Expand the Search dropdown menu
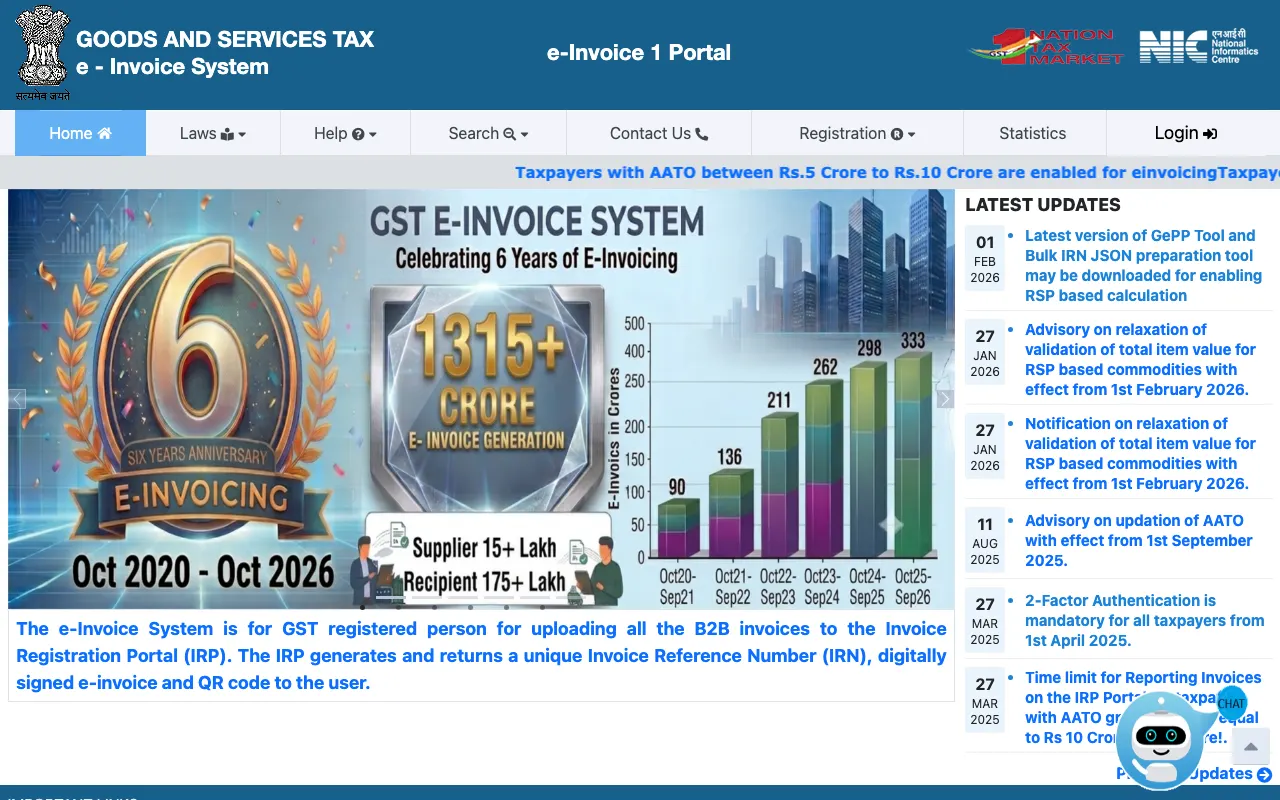The width and height of the screenshot is (1280, 800). [x=488, y=133]
